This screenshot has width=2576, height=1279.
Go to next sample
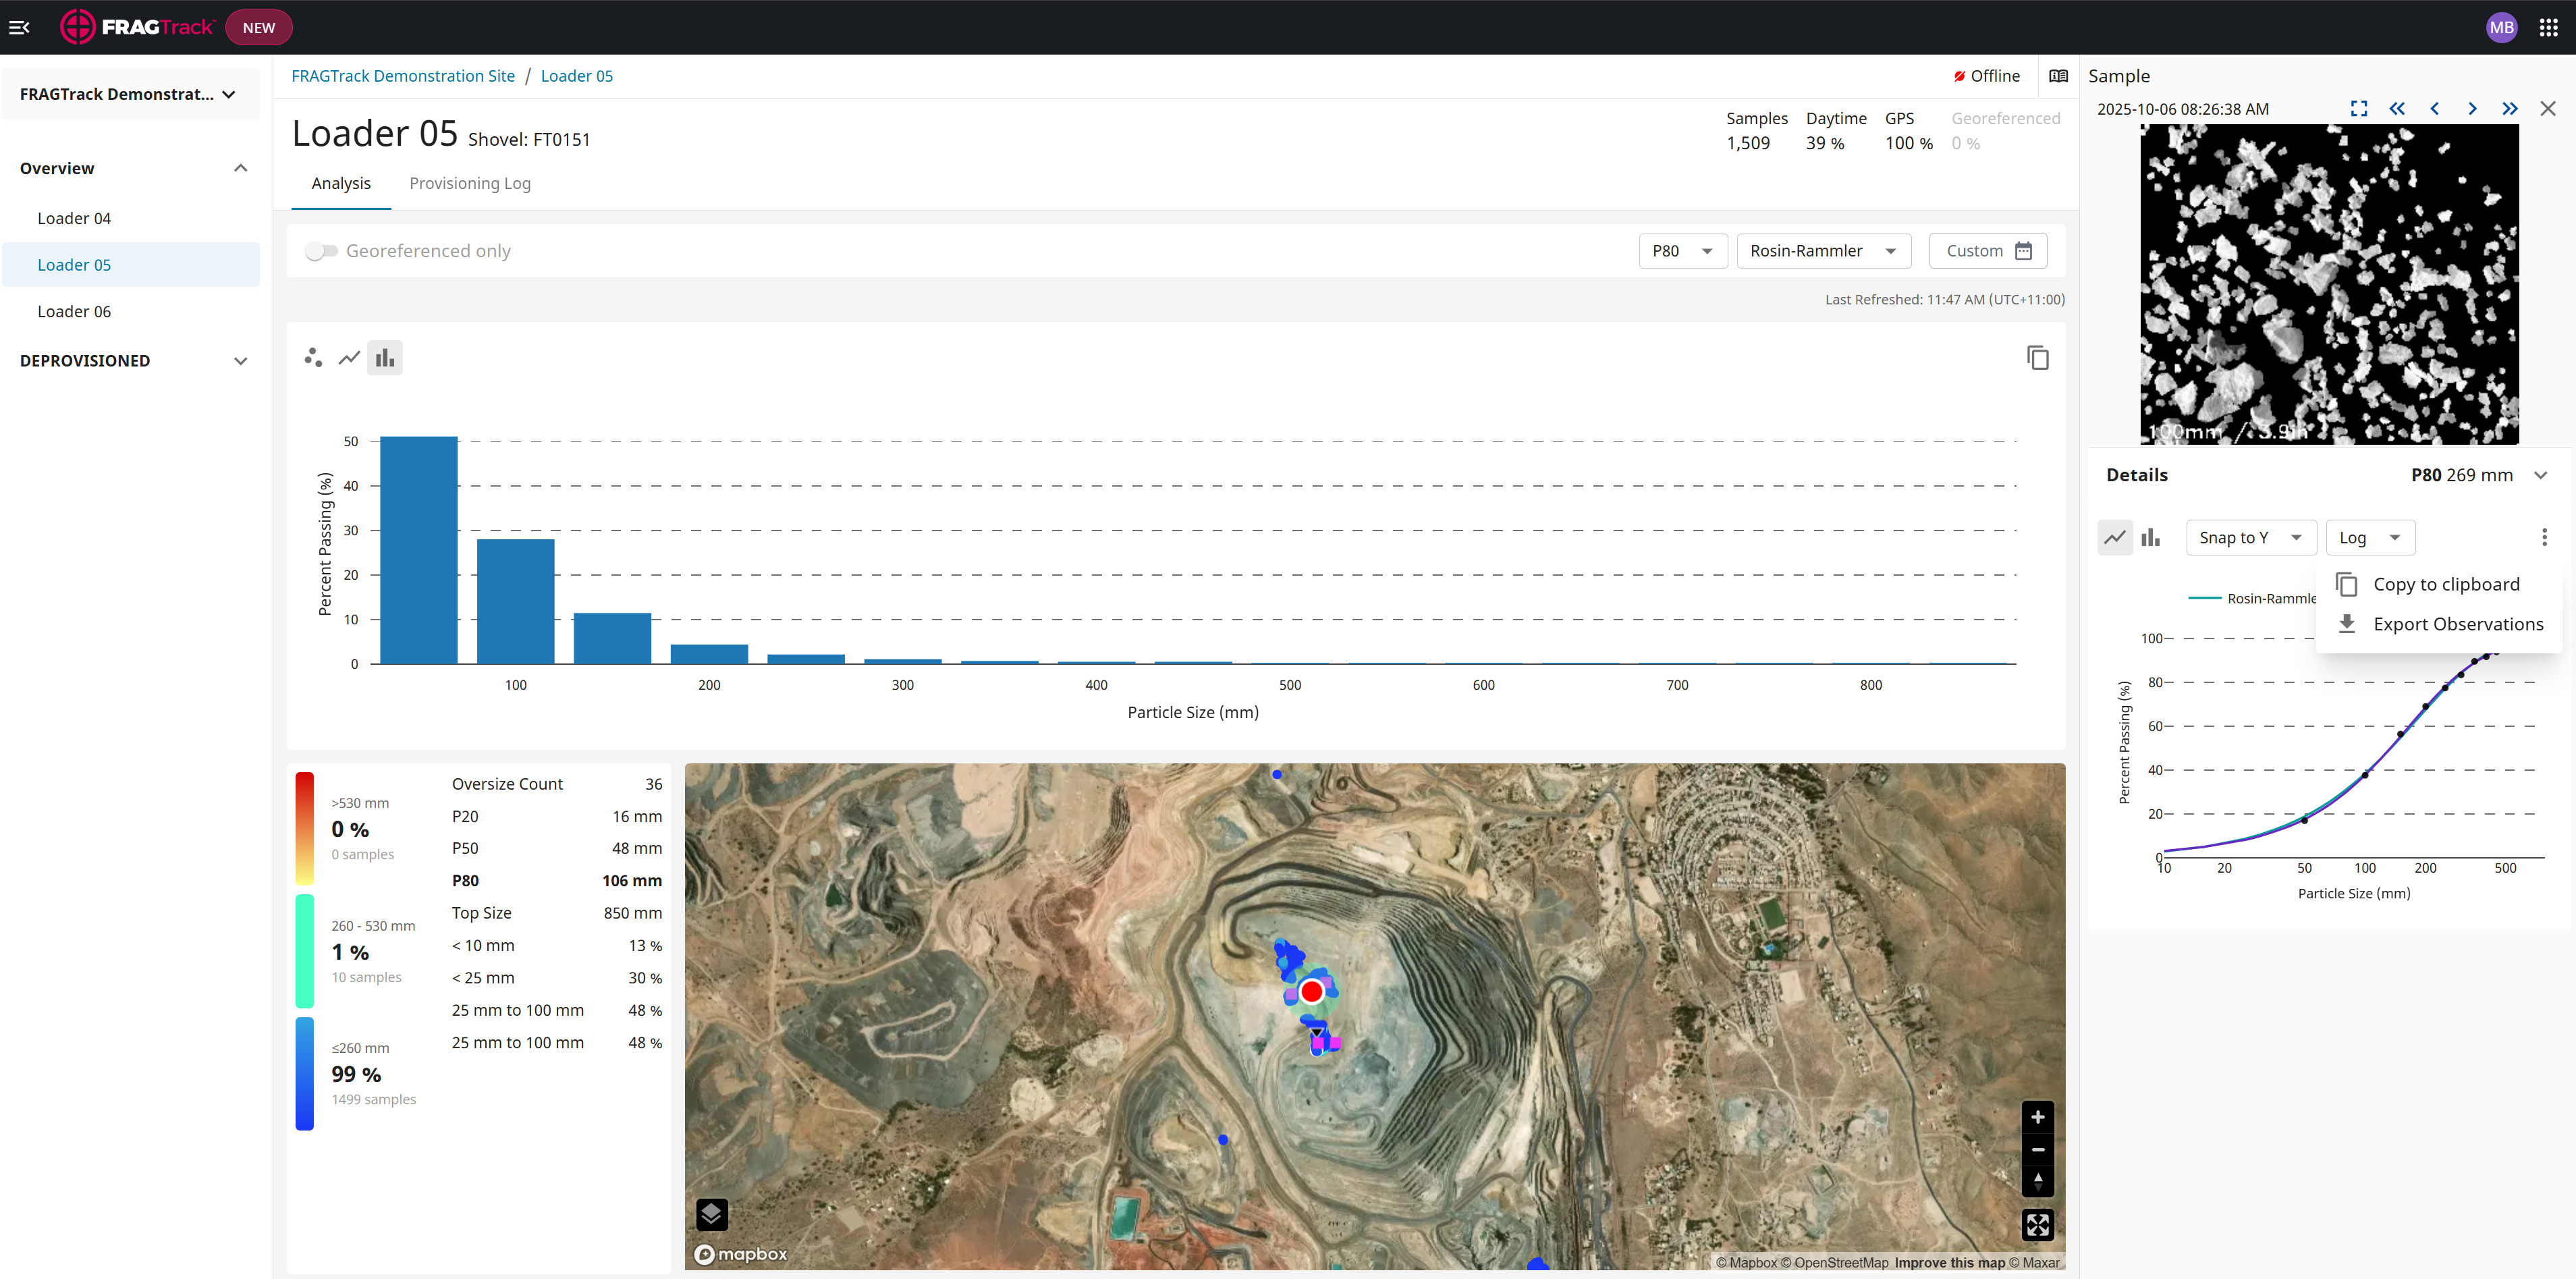click(x=2472, y=109)
